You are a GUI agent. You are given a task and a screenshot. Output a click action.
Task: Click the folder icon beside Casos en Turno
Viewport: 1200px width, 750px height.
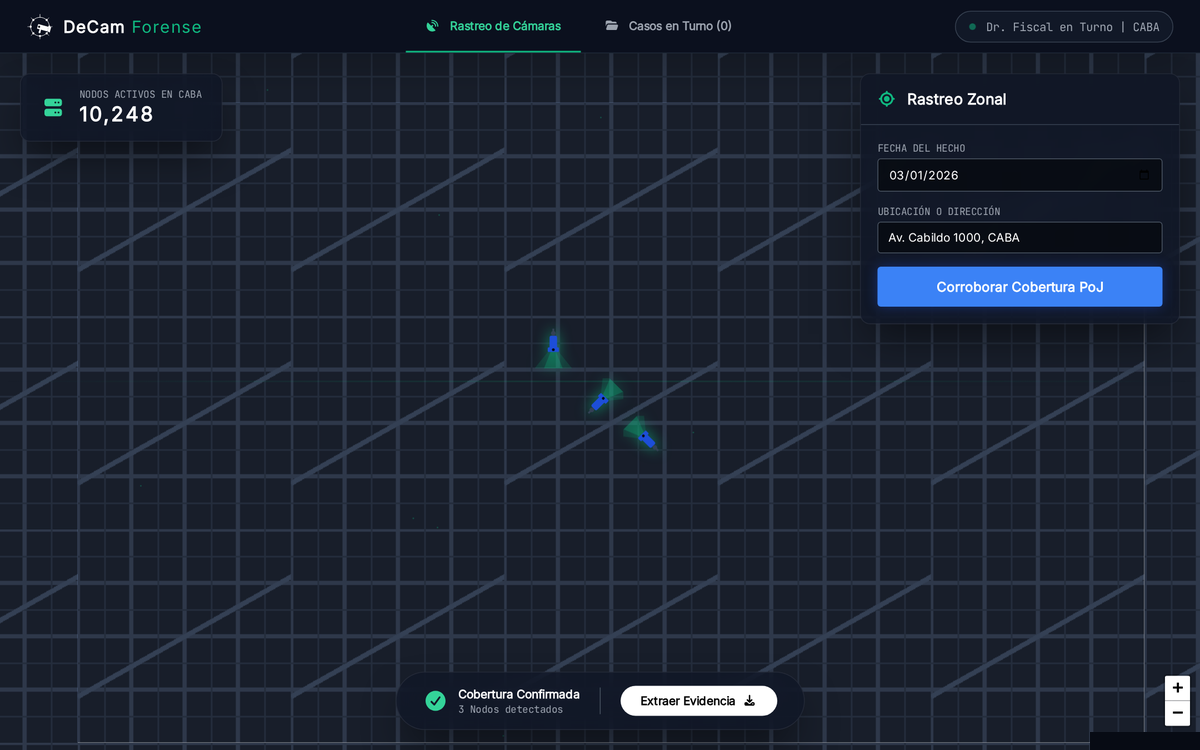point(611,26)
